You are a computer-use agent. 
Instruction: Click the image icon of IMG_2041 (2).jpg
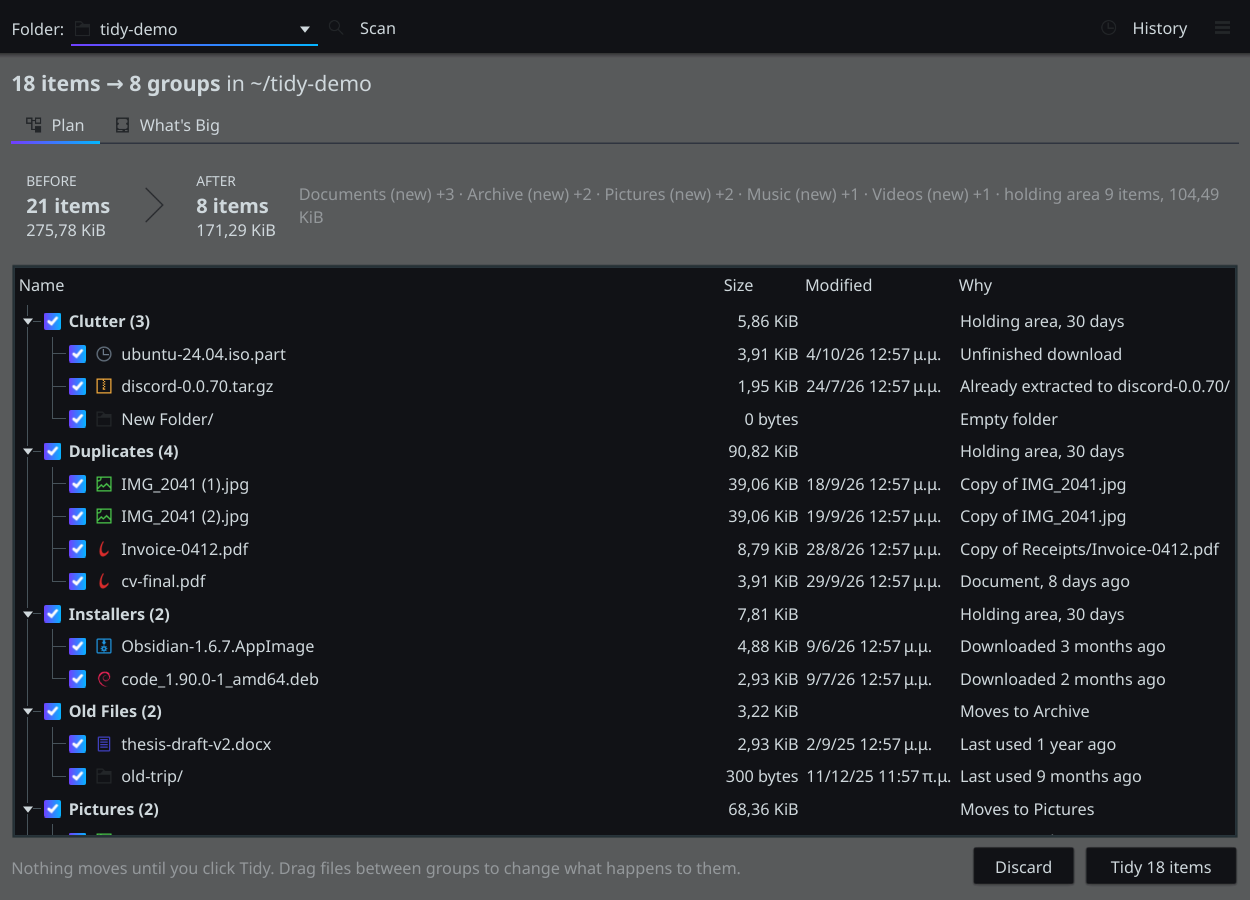[104, 516]
